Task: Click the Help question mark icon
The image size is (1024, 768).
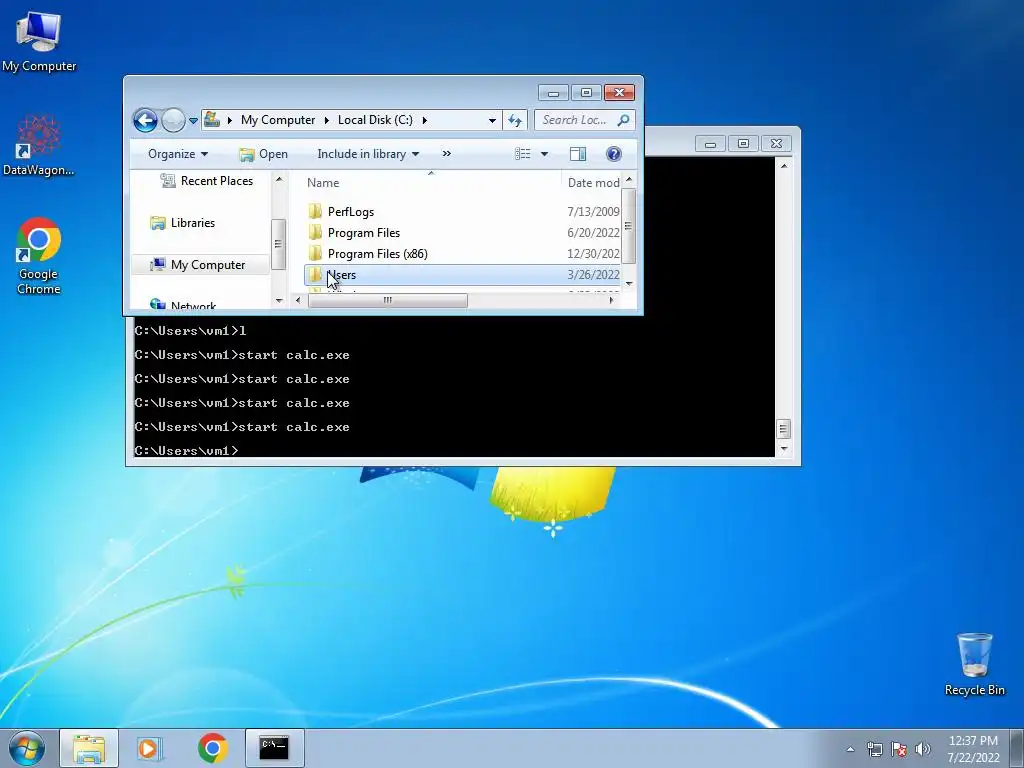Action: [x=613, y=154]
